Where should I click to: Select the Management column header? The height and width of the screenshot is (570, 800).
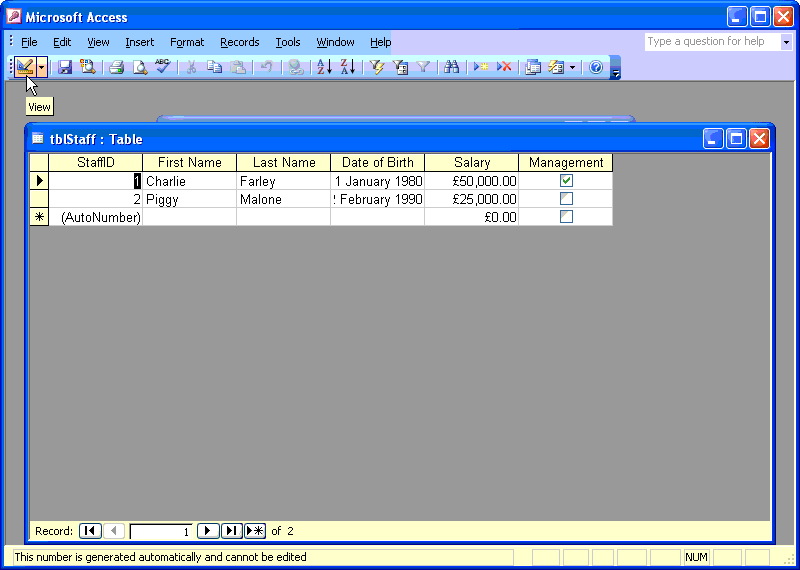point(565,162)
